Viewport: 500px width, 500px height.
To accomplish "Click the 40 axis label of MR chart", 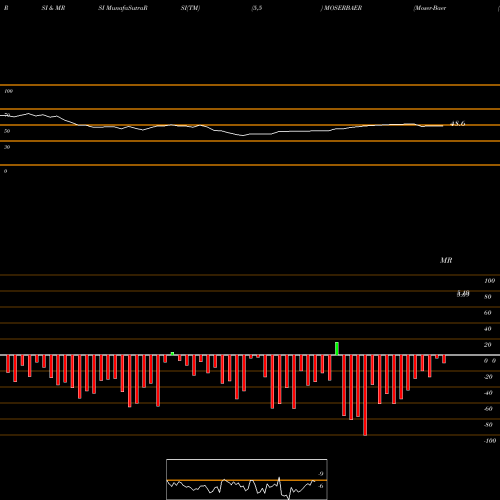I will pyautogui.click(x=488, y=329).
